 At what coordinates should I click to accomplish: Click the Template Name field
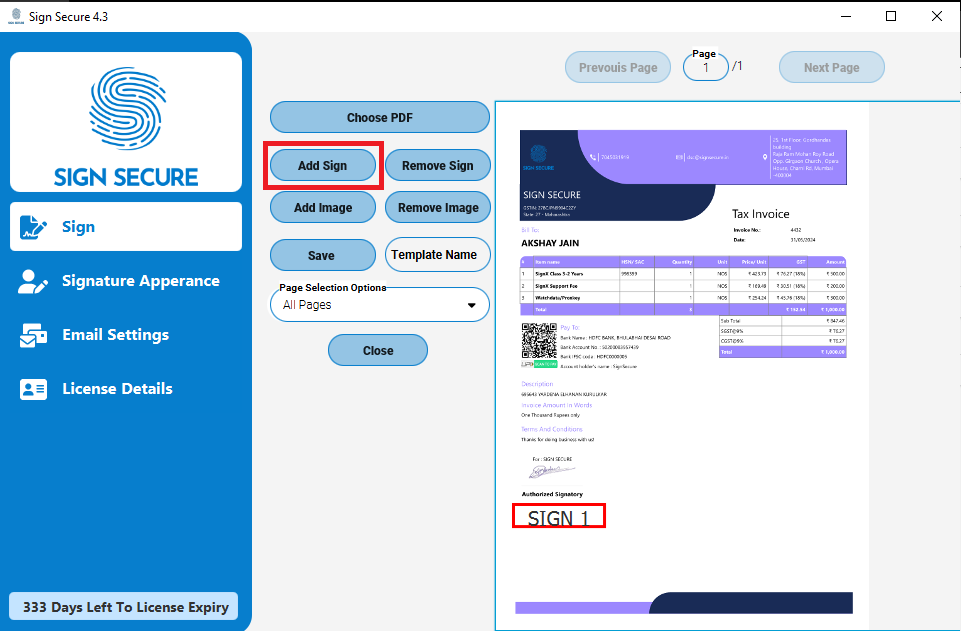438,254
